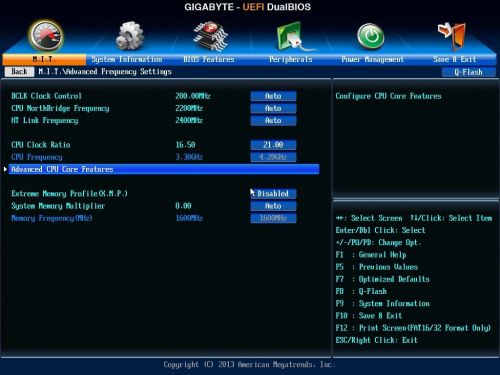Switch to System Information tab

[x=127, y=59]
